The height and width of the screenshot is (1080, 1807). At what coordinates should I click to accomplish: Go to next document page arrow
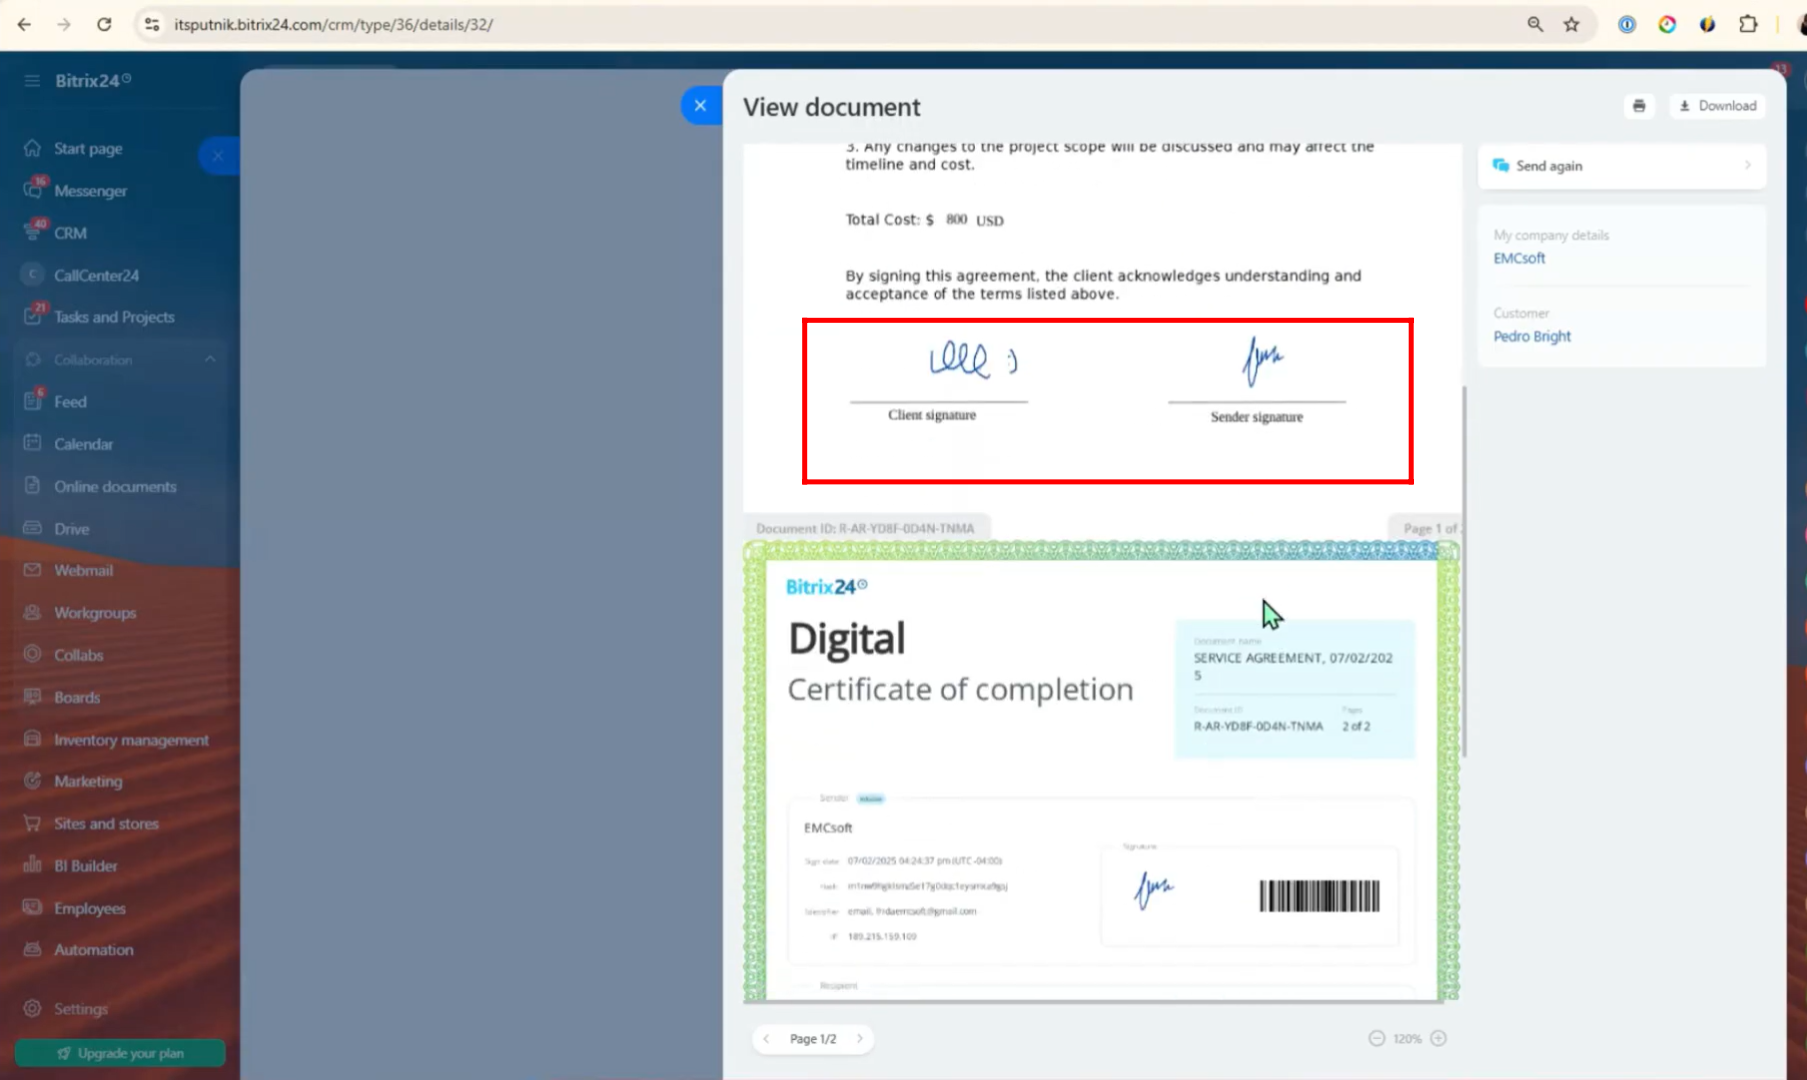click(x=859, y=1039)
